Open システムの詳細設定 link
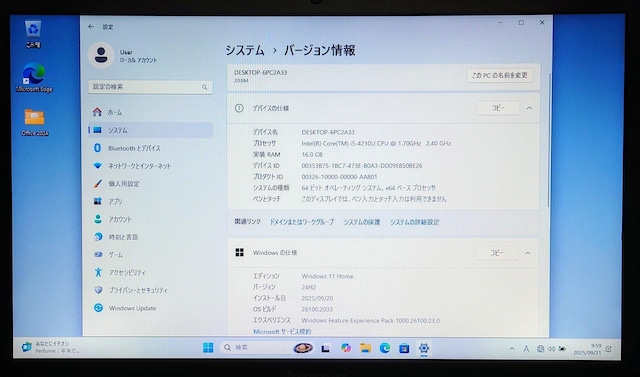 pos(414,222)
